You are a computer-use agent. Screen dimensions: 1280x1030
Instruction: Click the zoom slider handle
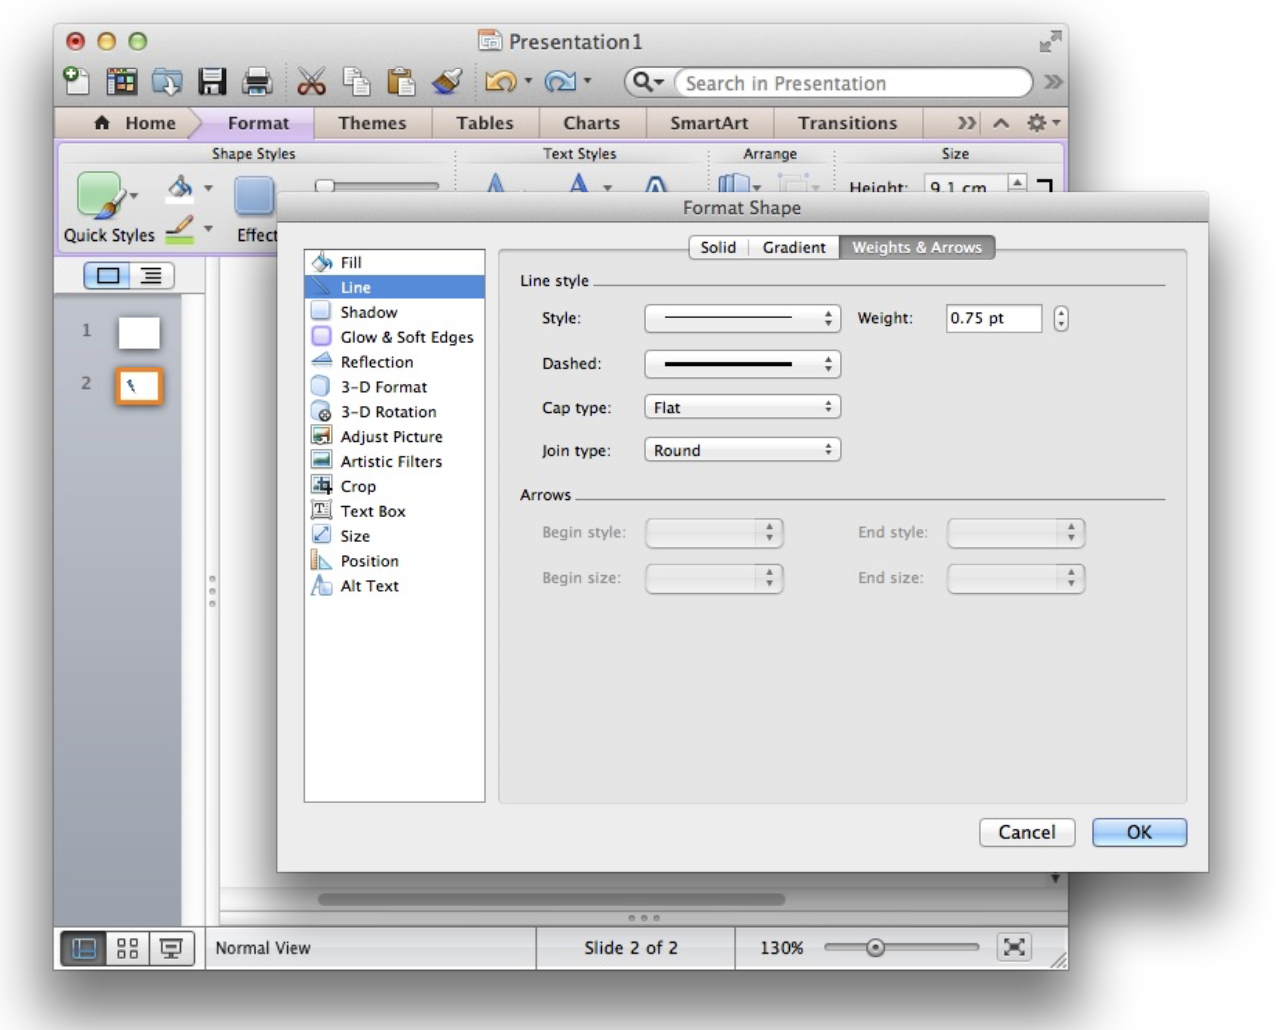pyautogui.click(x=875, y=948)
